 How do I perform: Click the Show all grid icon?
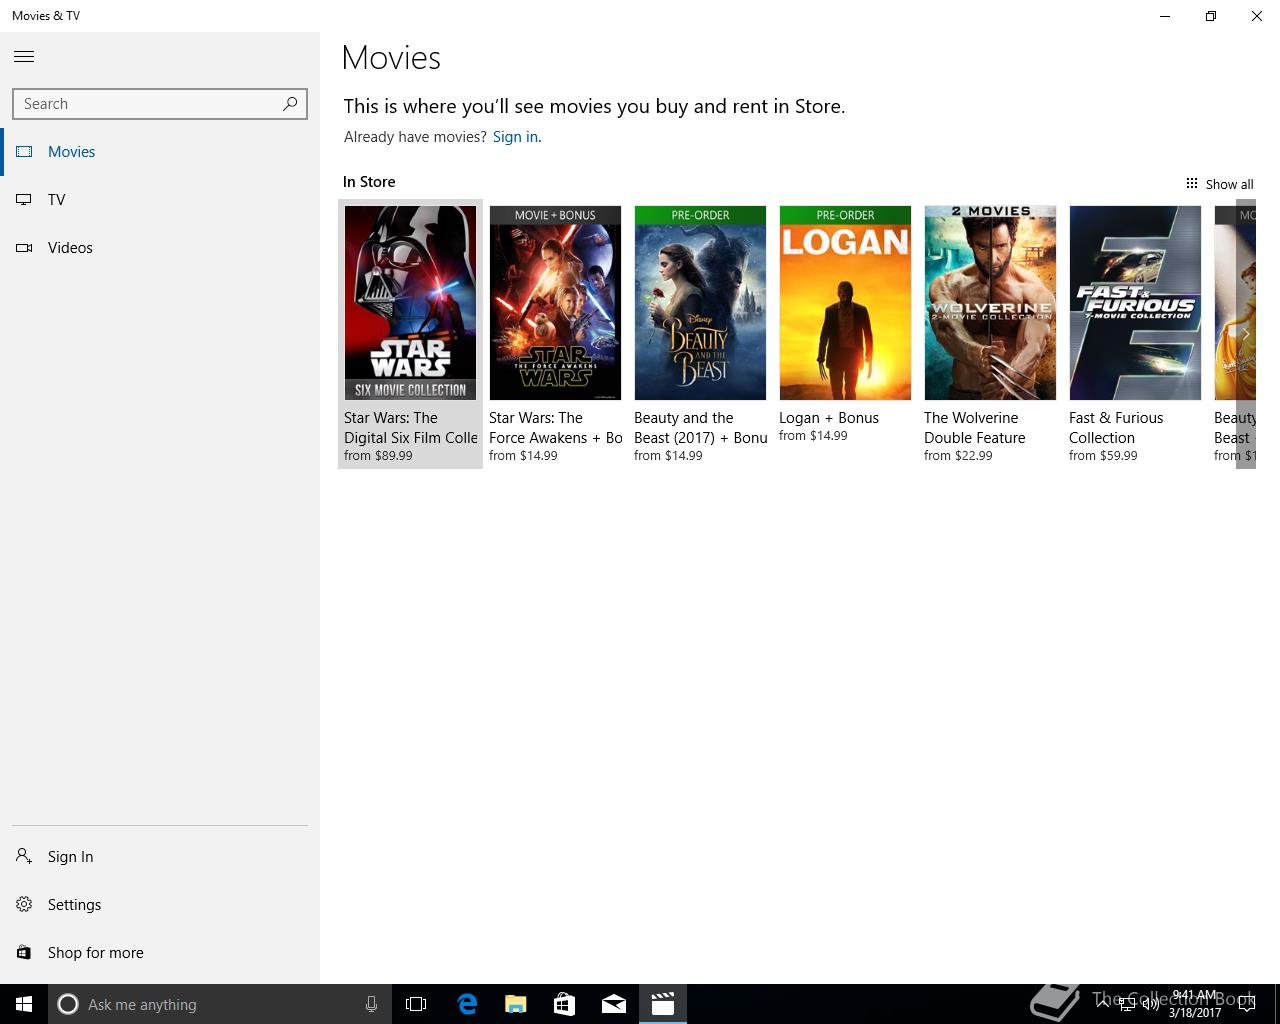(1192, 183)
